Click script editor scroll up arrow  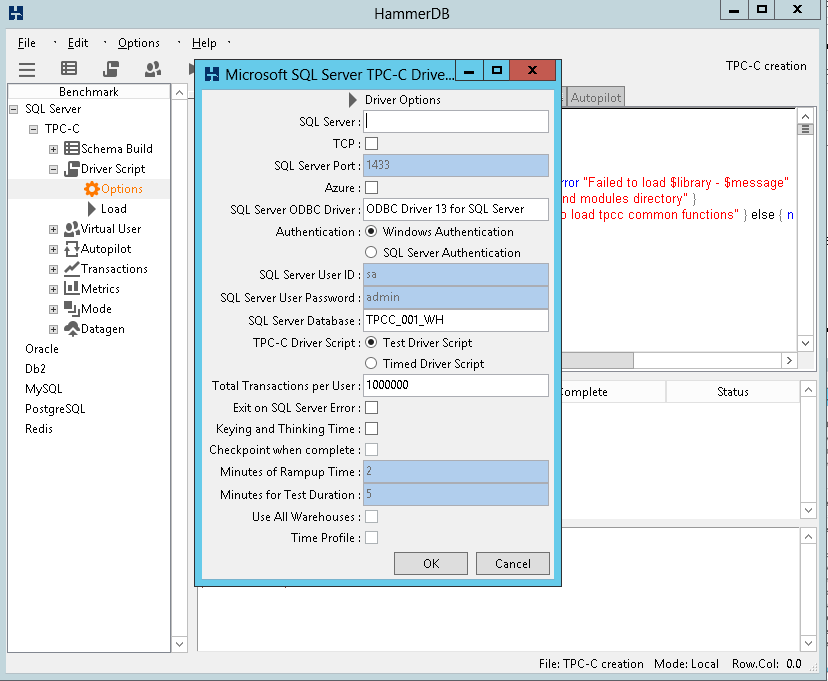805,116
